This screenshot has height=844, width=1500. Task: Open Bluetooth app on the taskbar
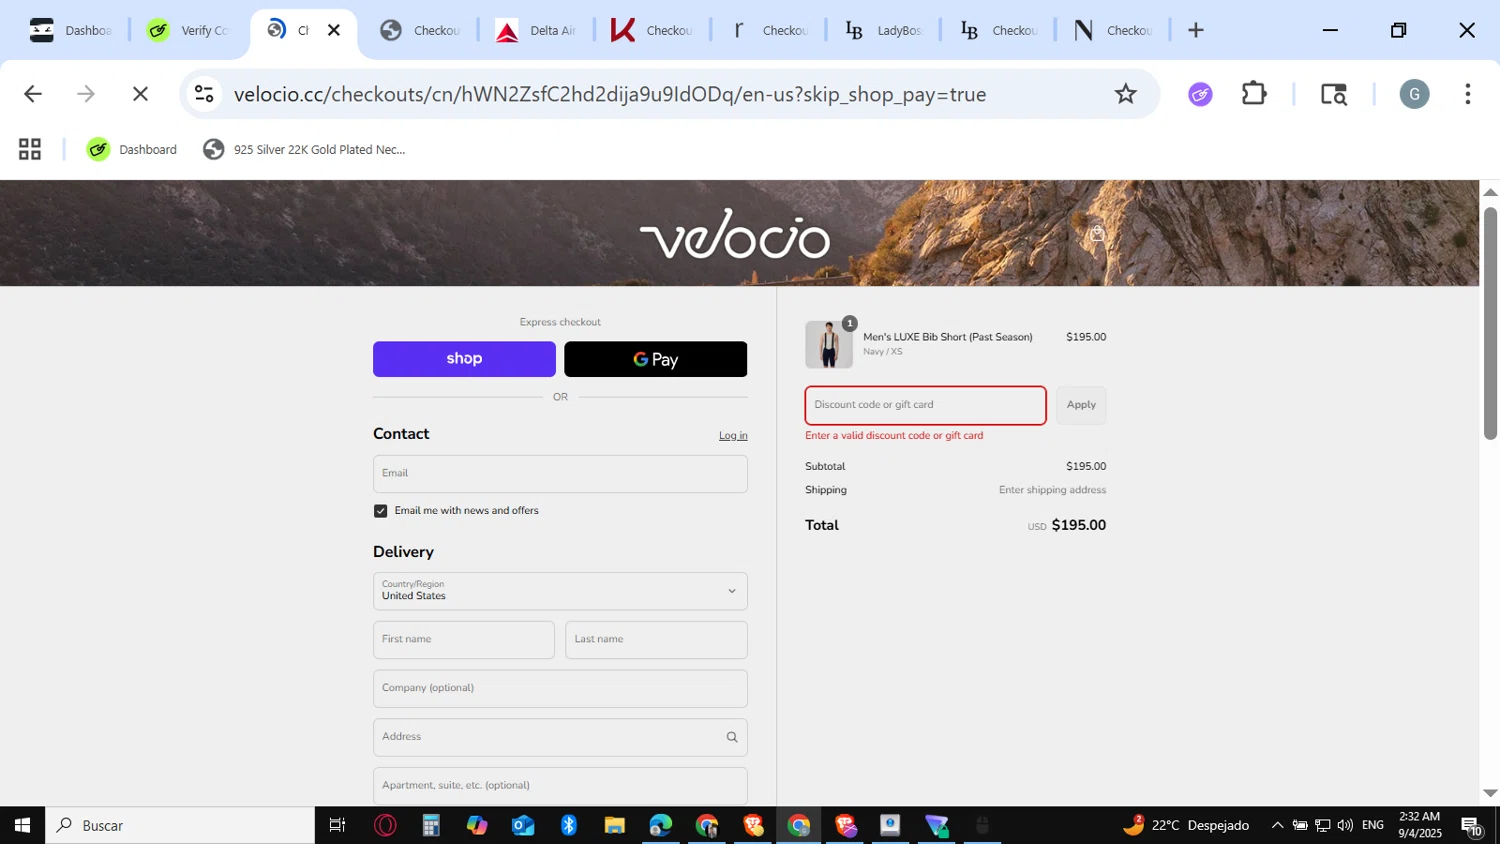click(569, 825)
